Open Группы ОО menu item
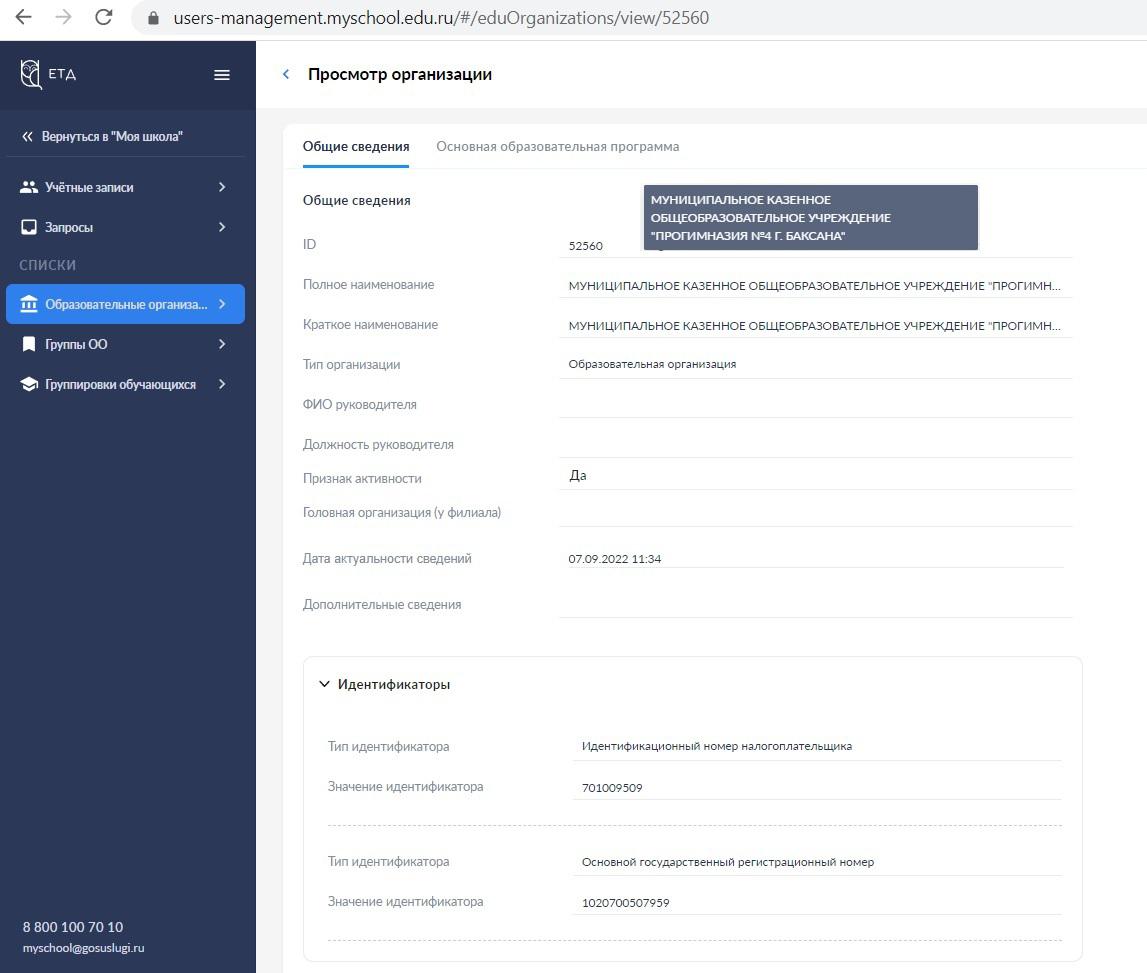1147x973 pixels. (125, 344)
